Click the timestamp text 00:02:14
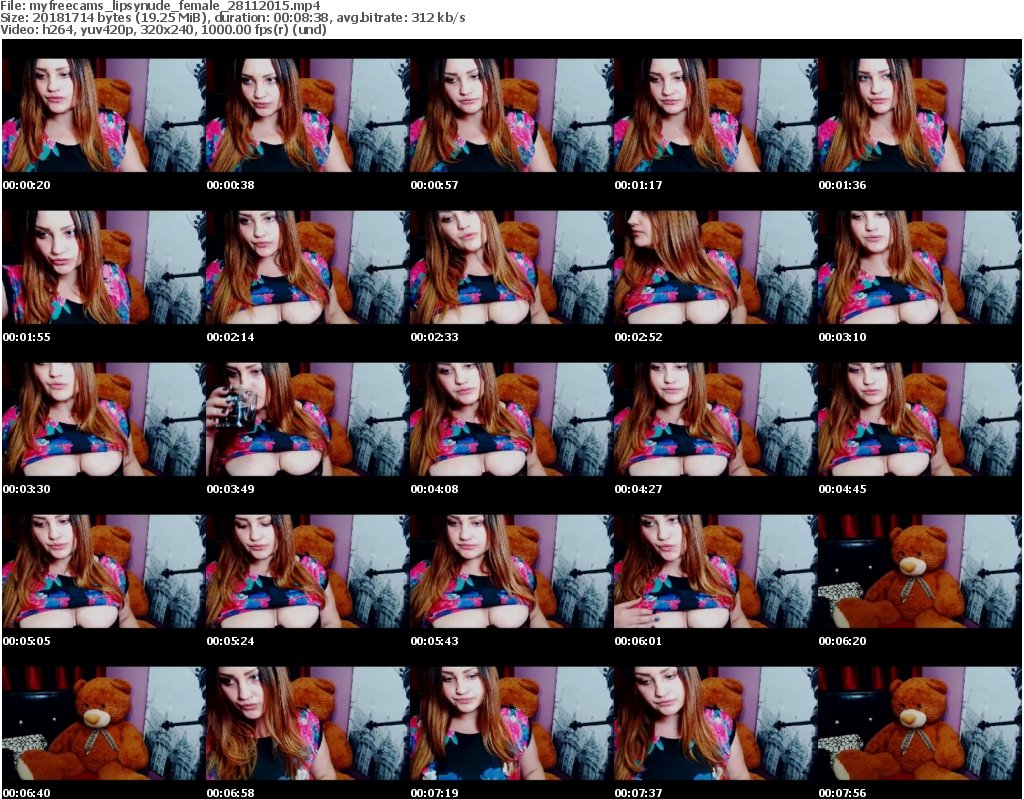The image size is (1024, 799). point(231,337)
